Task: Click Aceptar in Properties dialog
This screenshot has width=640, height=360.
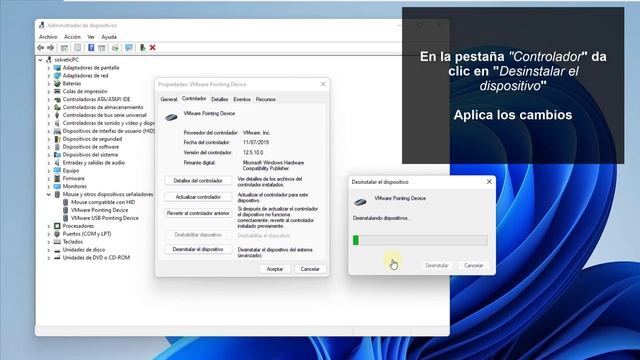Action: (x=275, y=269)
